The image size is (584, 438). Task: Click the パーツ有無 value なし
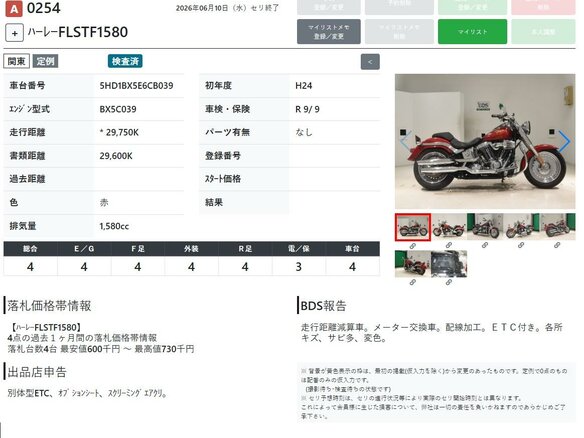[304, 132]
